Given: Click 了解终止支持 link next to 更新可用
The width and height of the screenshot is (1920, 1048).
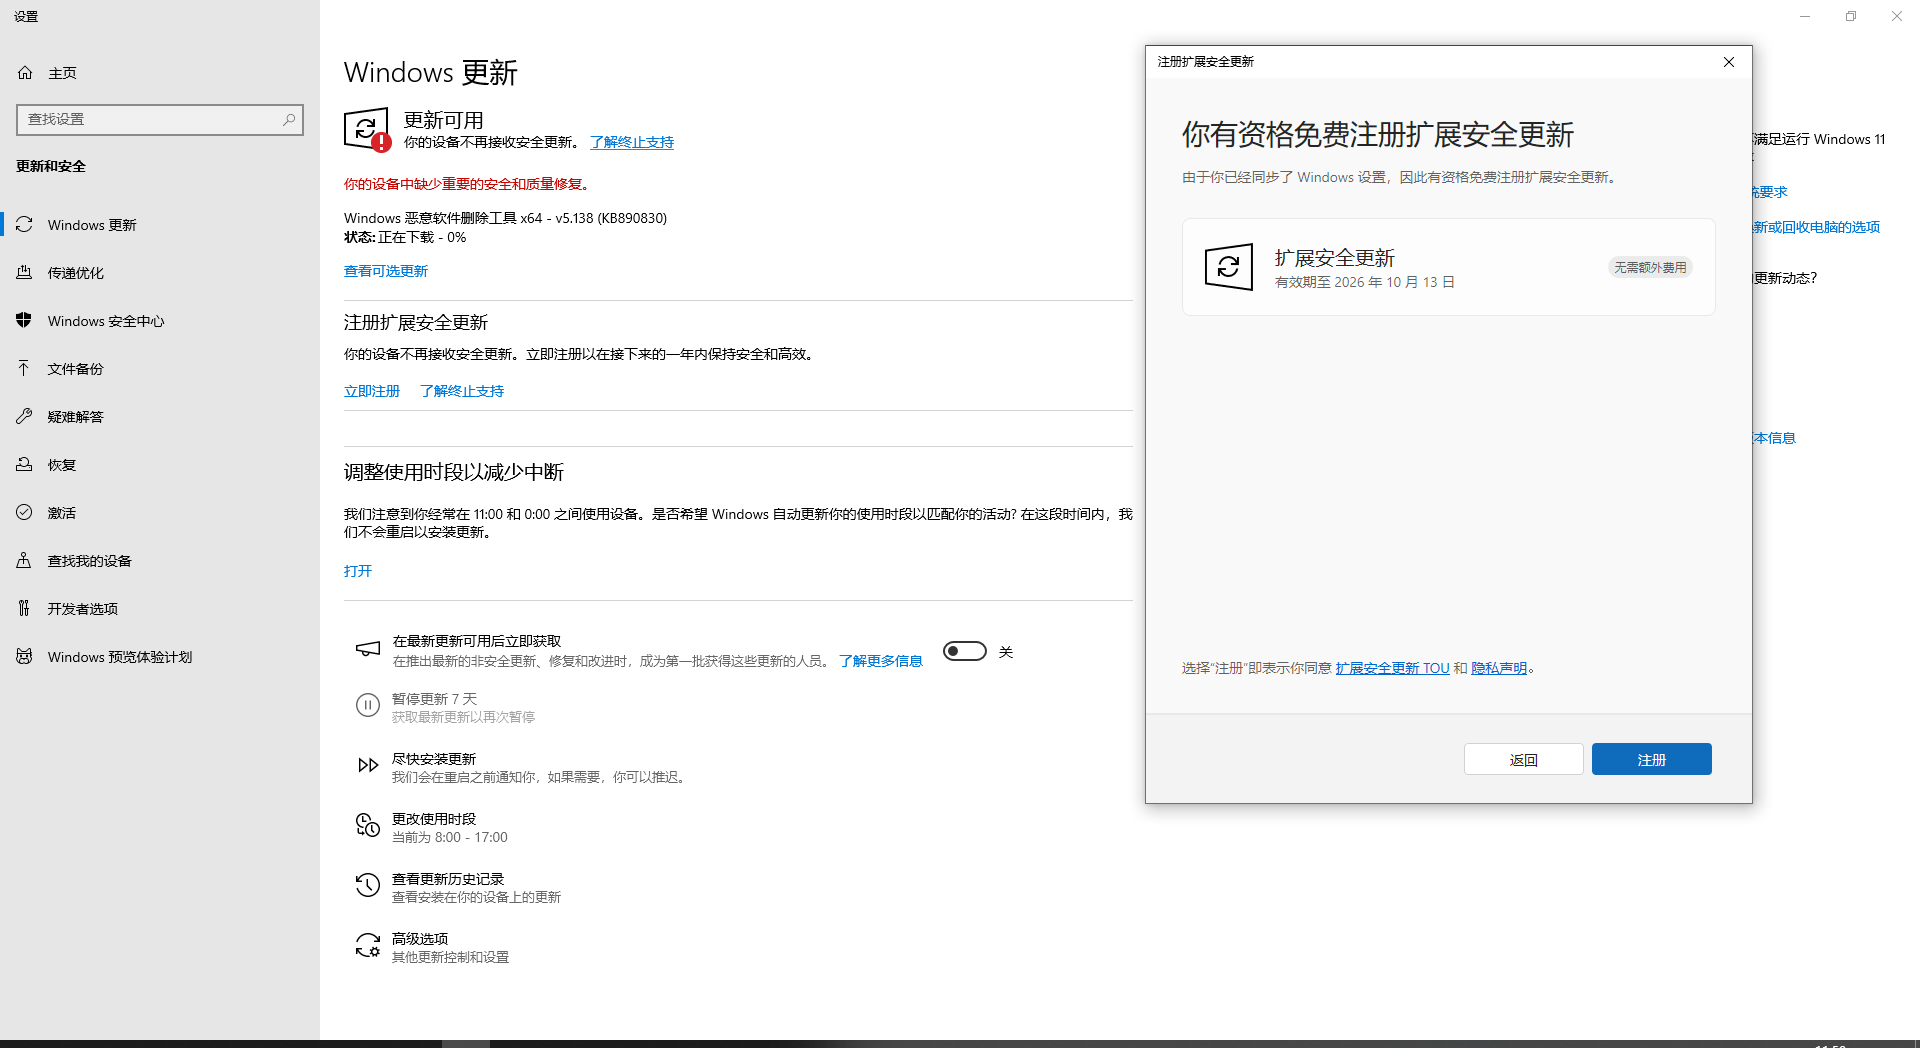Looking at the screenshot, I should click(632, 142).
